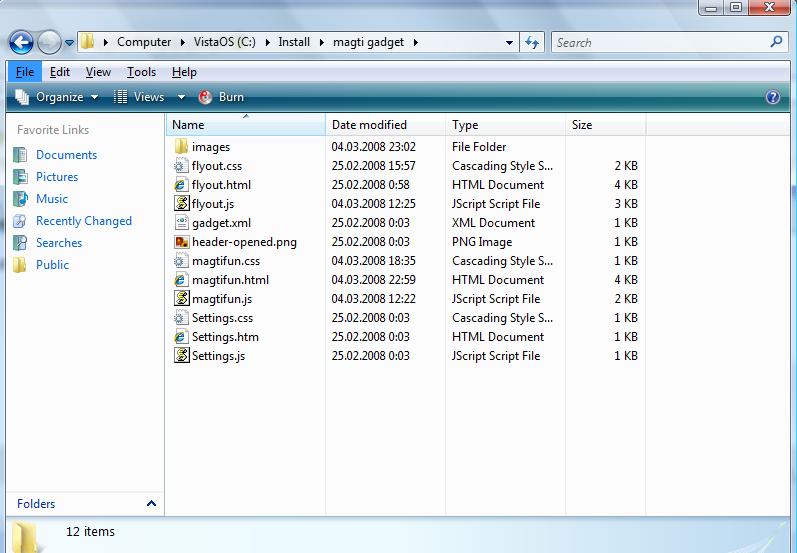Open address bar history dropdown

(x=509, y=42)
